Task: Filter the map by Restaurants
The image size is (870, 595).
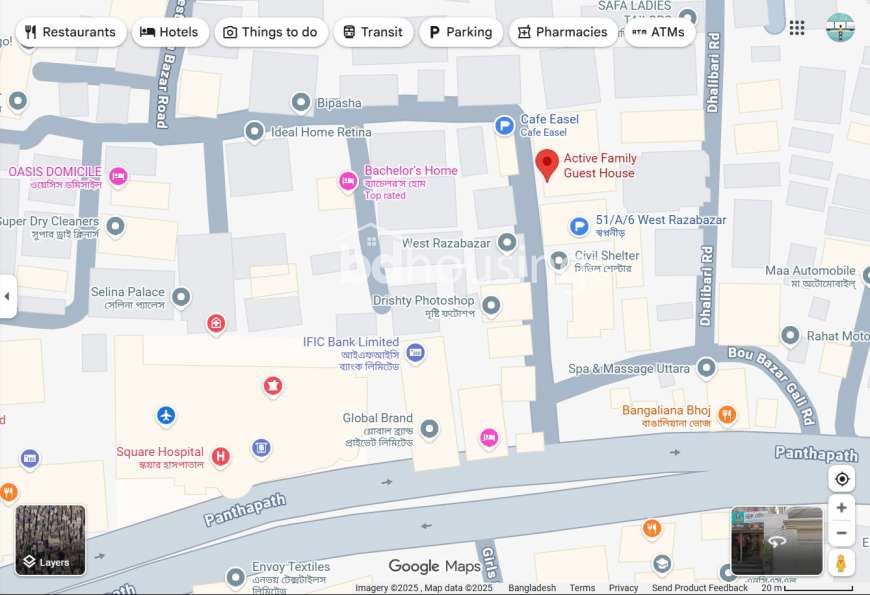Action: (x=71, y=32)
